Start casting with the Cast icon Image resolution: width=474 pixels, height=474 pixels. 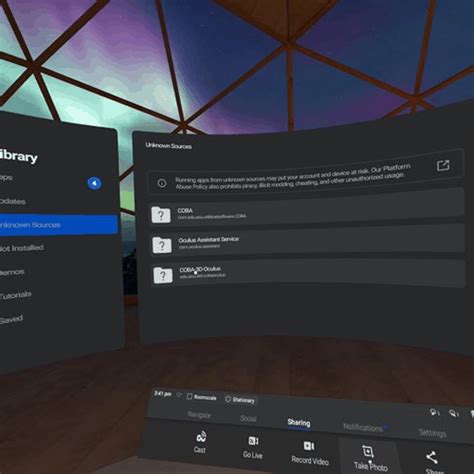coord(201,437)
